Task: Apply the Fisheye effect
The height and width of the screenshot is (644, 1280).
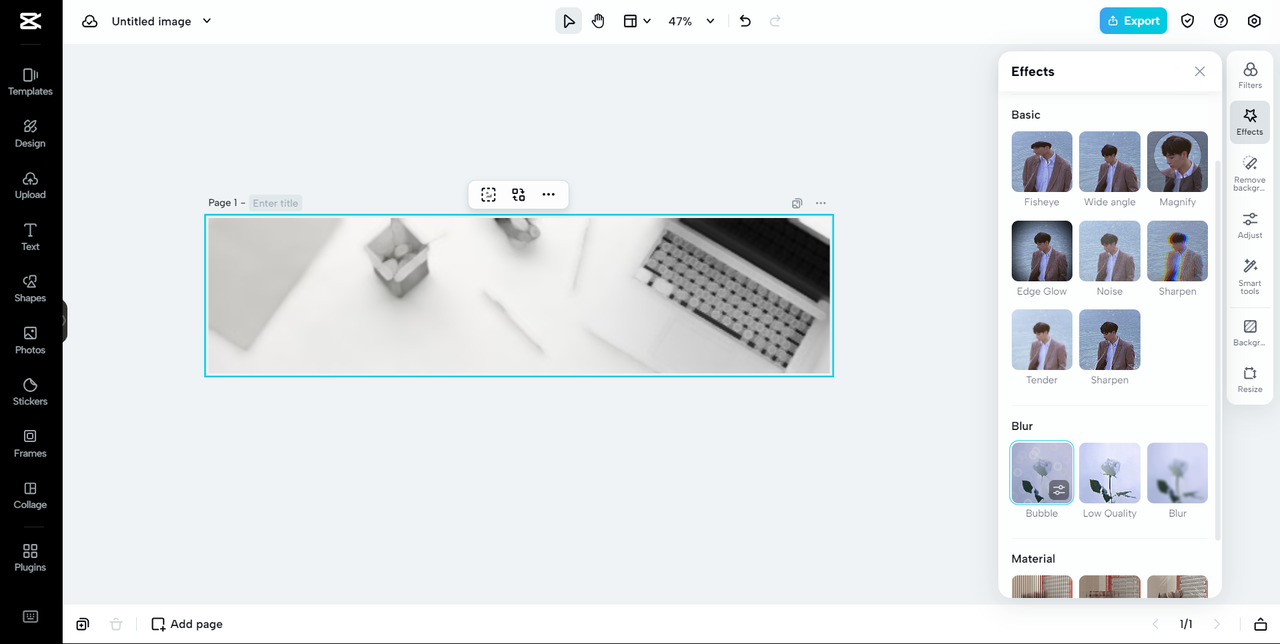Action: 1042,162
